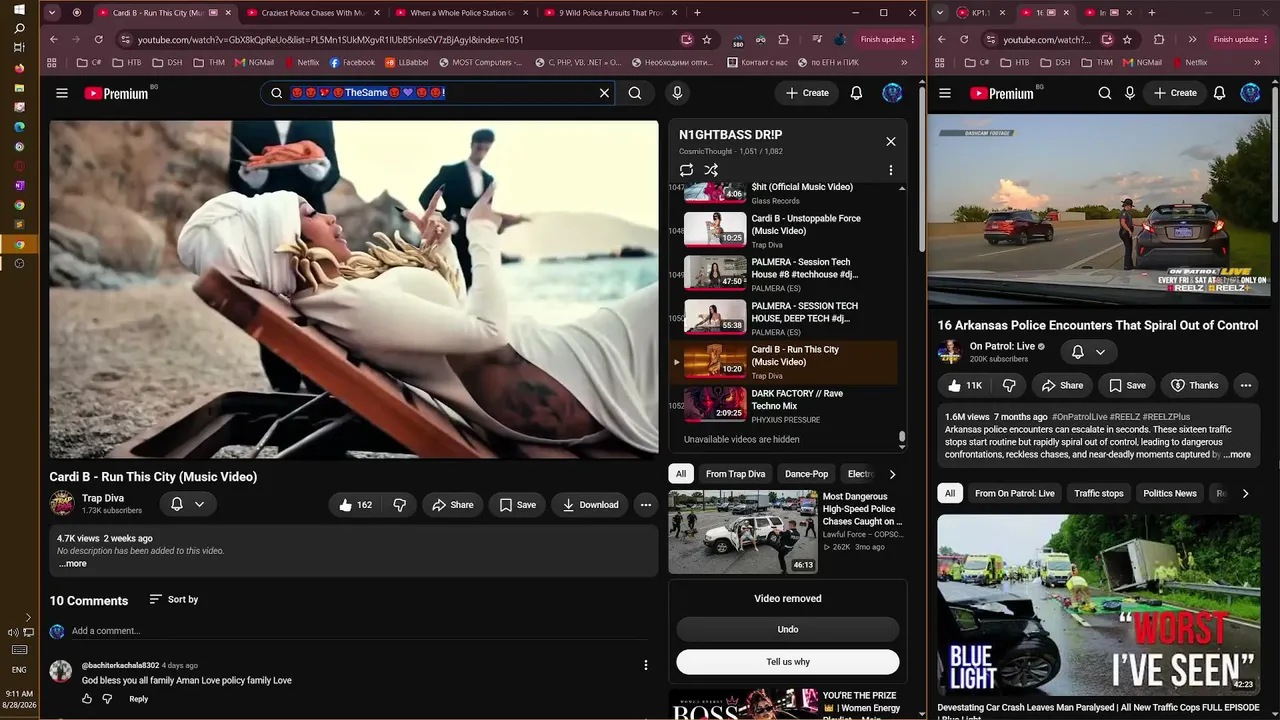
Task: Dislike the comment by bachiterkachala8302
Action: 107,699
